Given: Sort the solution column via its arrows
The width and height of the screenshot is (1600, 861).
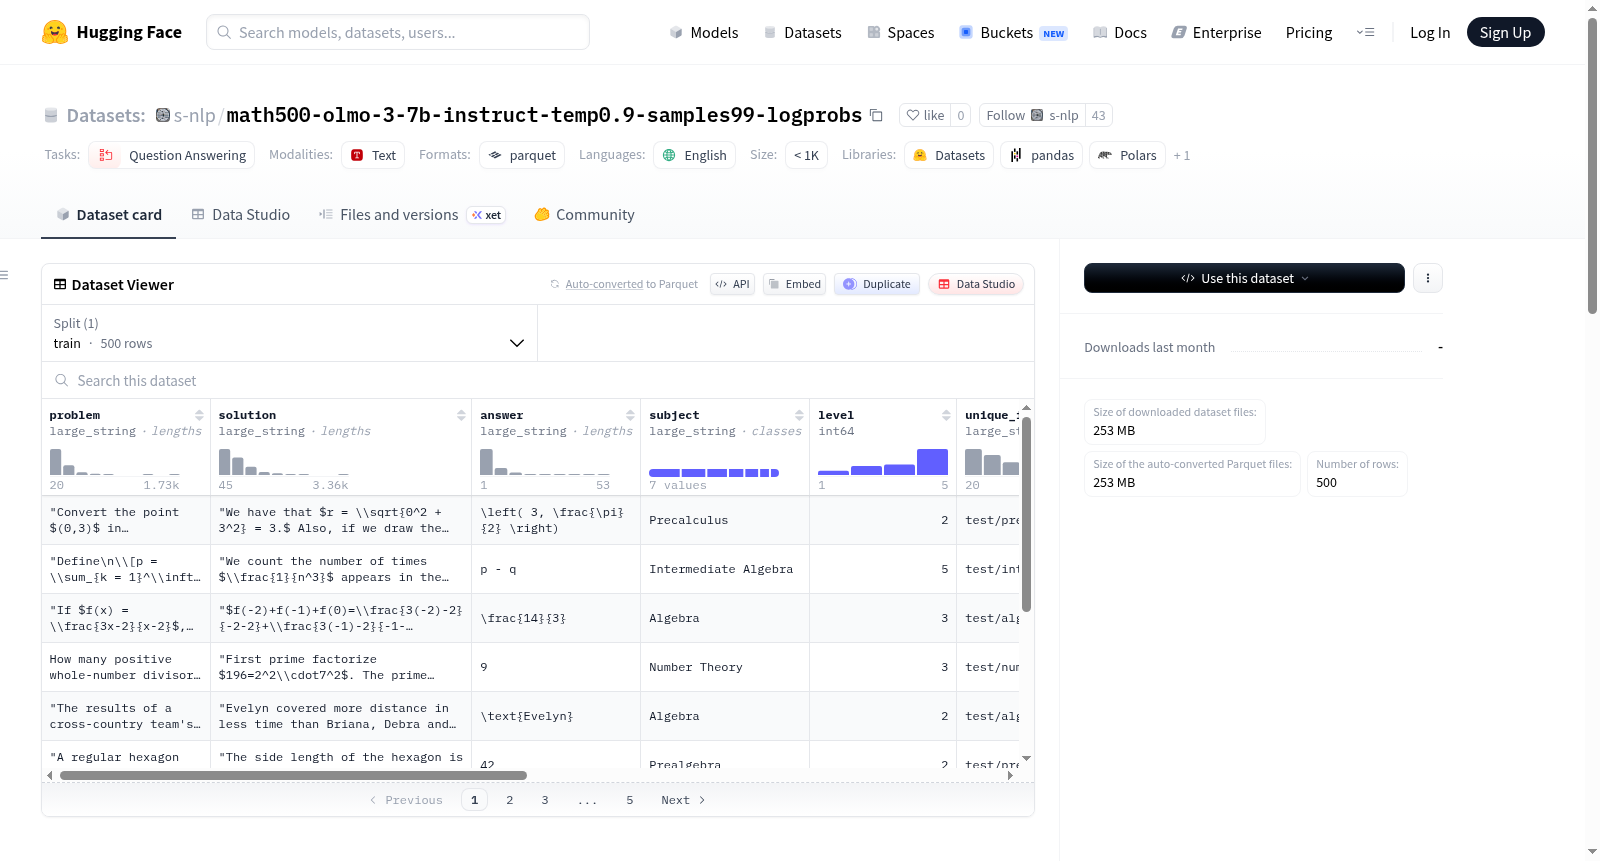Looking at the screenshot, I should point(461,415).
